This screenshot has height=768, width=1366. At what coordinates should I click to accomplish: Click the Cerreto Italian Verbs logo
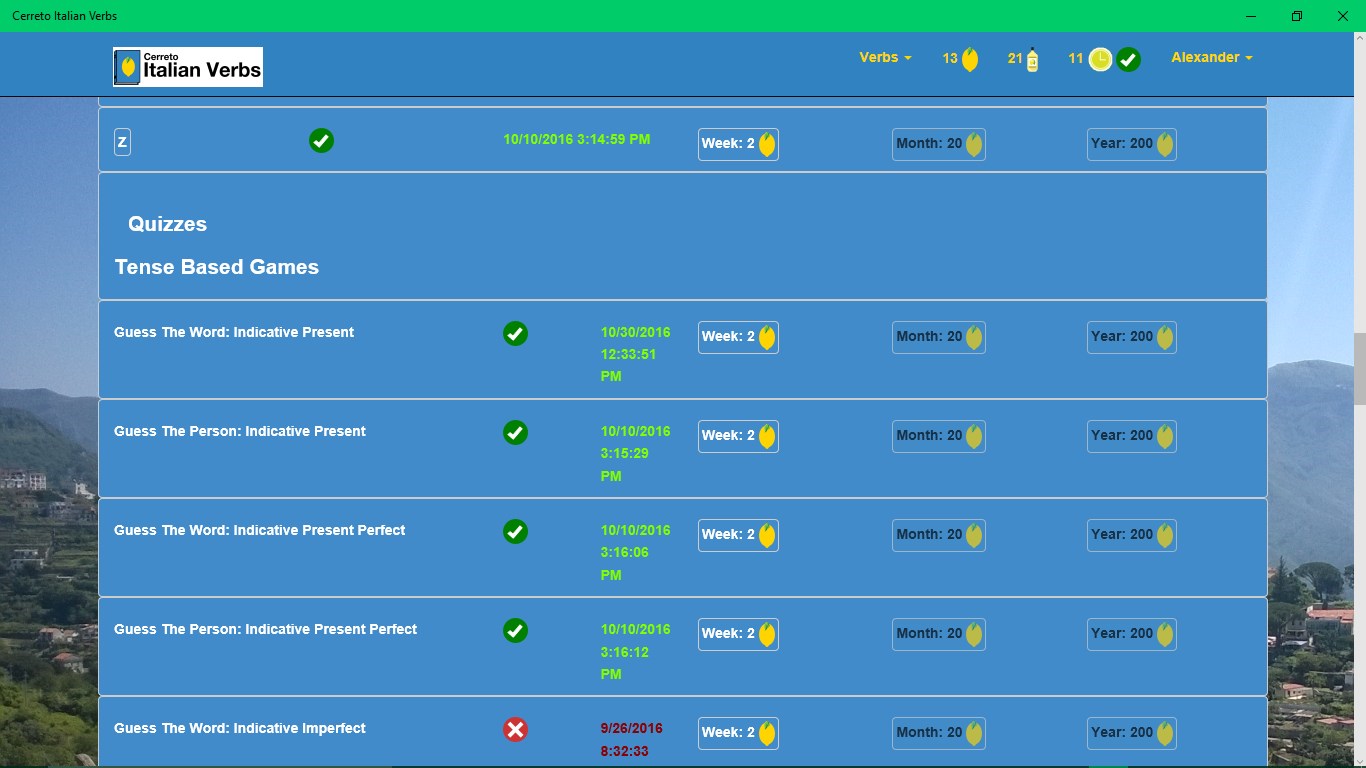click(x=188, y=67)
